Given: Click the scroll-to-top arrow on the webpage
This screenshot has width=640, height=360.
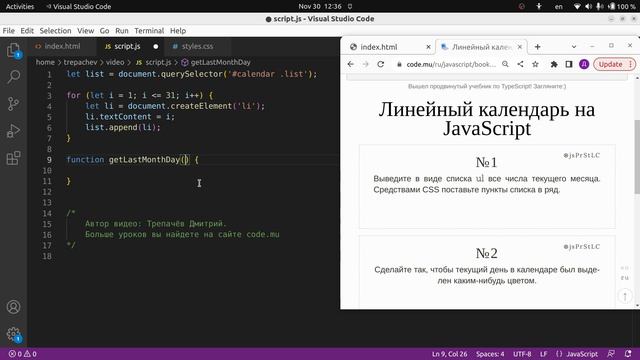Looking at the screenshot, I should click(x=625, y=296).
